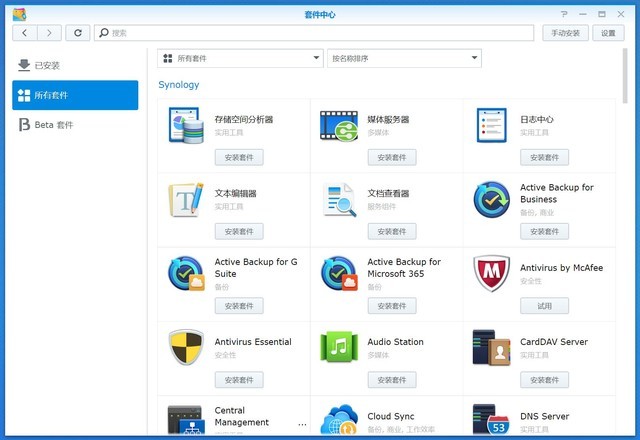The image size is (640, 440).
Task: Click the search input field
Action: (314, 33)
